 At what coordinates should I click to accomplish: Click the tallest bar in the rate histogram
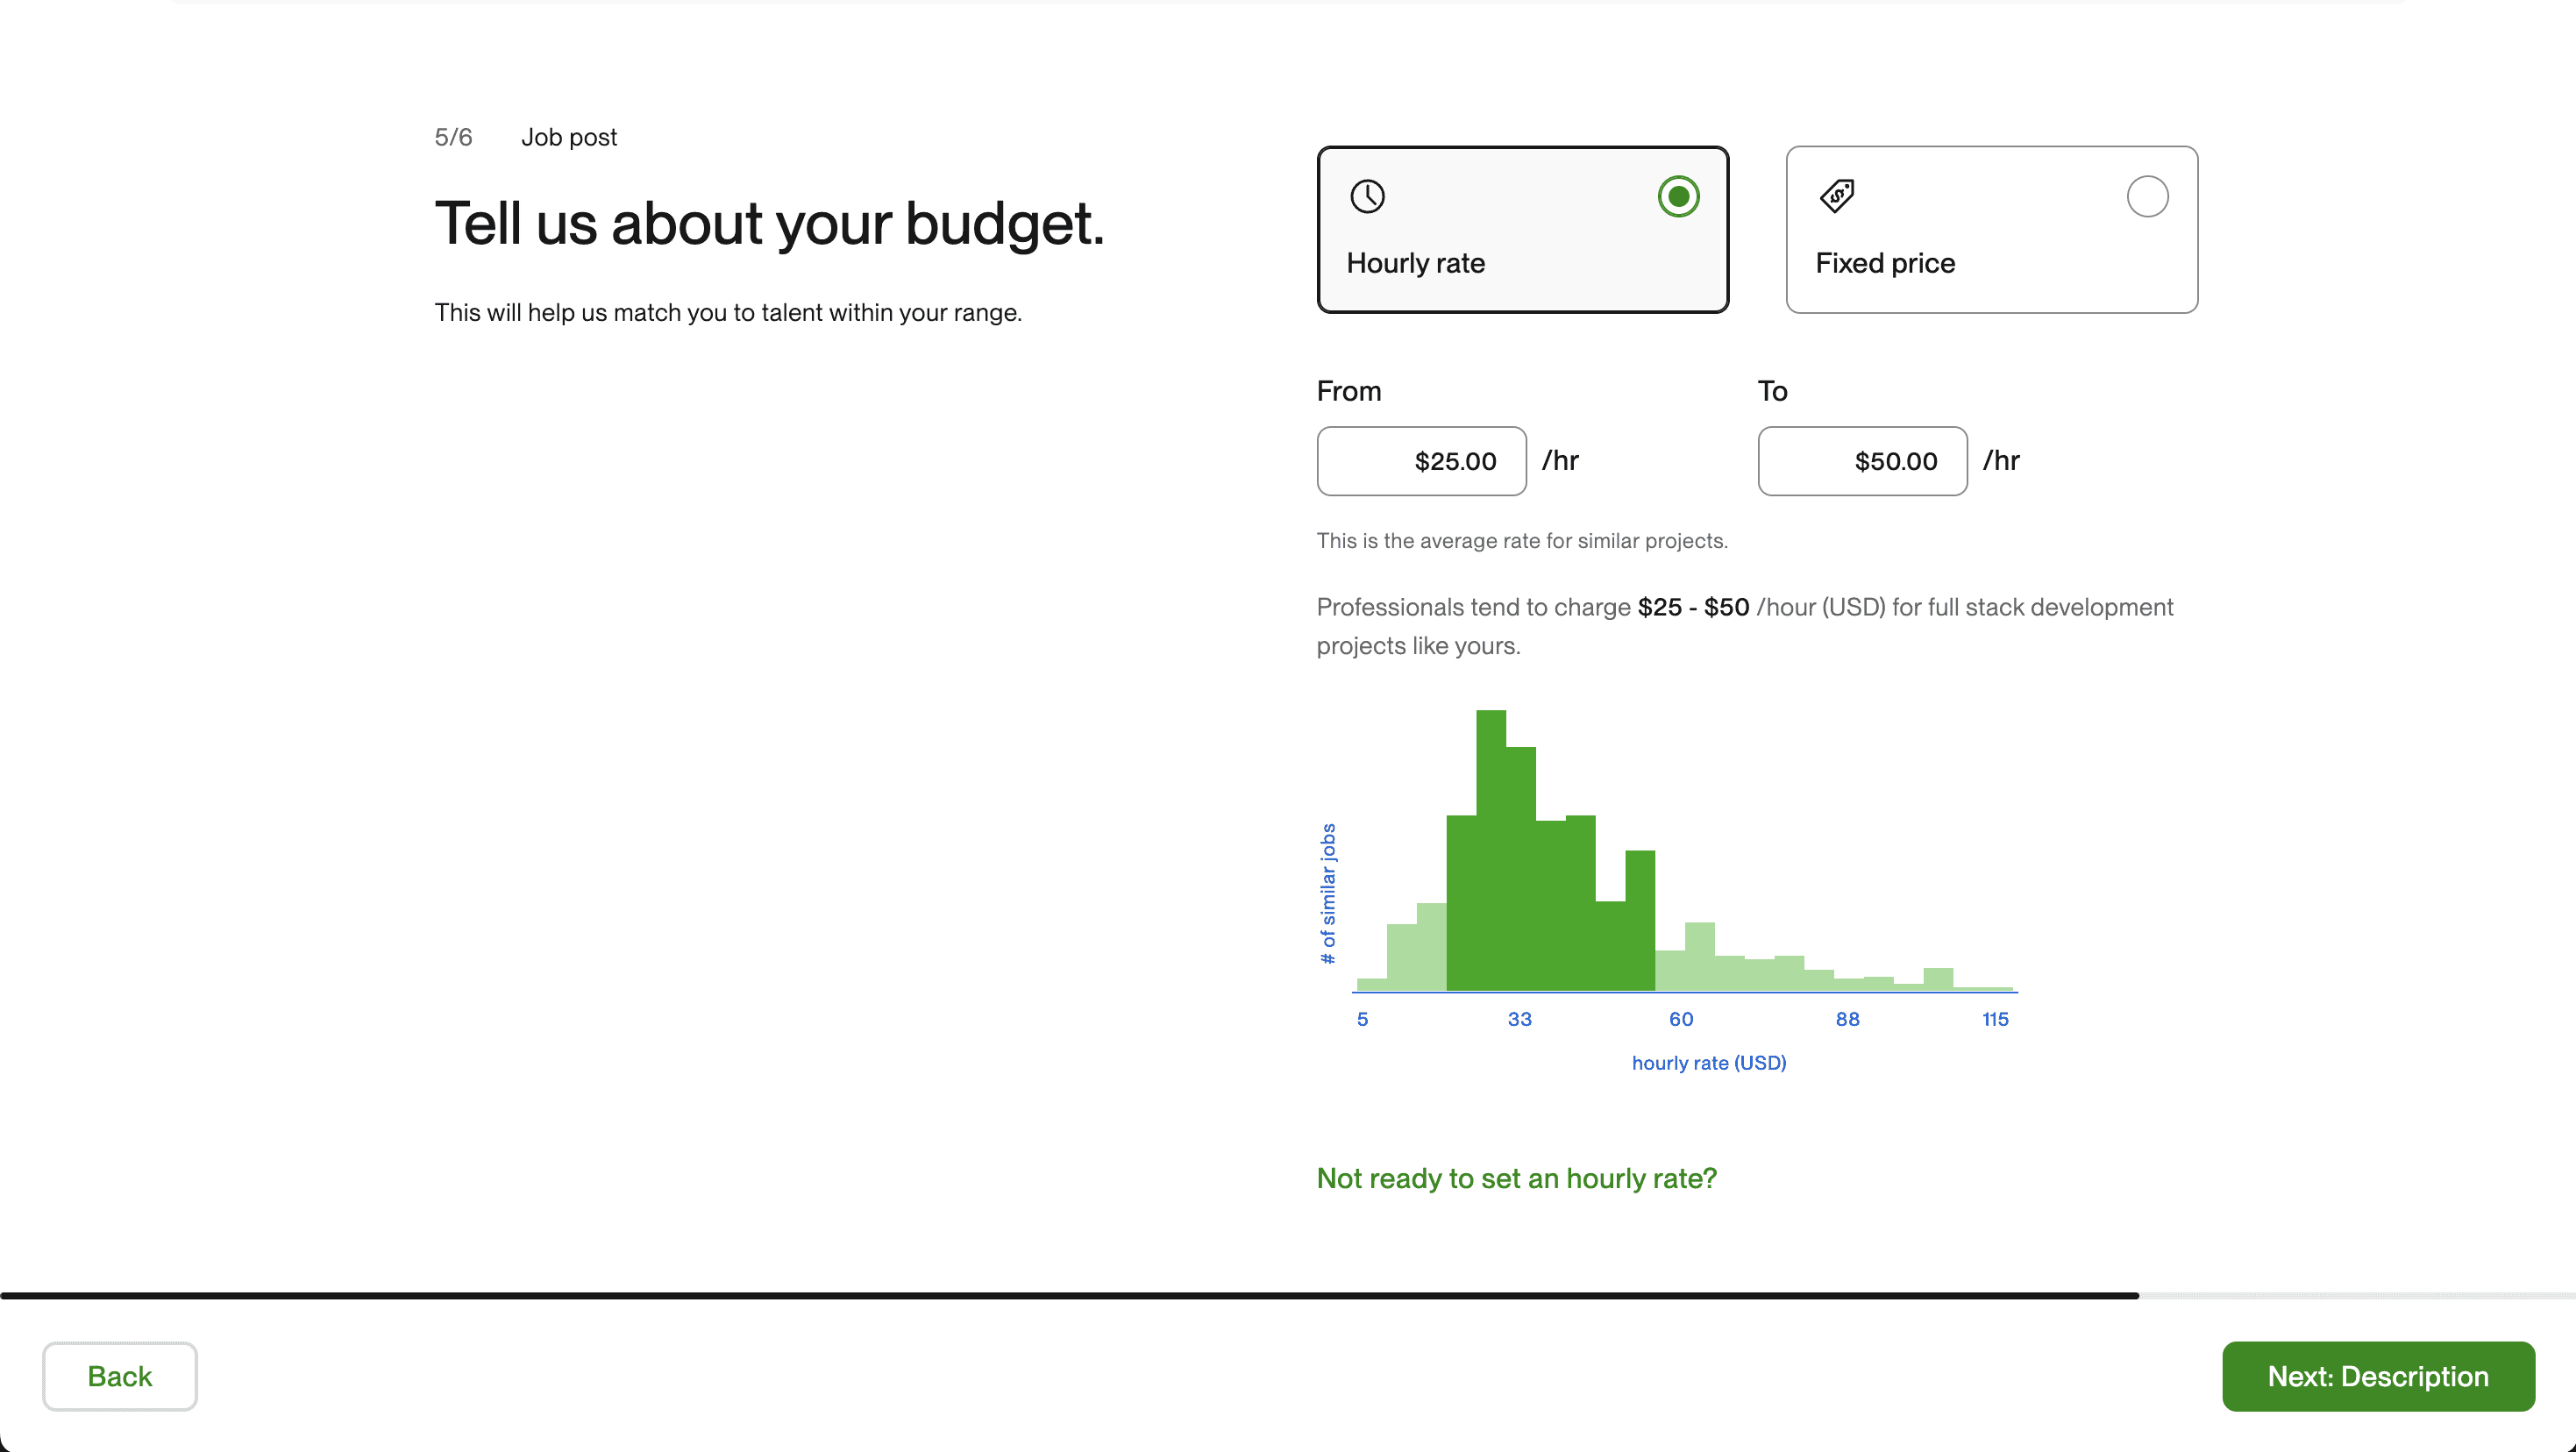pyautogui.click(x=1491, y=850)
